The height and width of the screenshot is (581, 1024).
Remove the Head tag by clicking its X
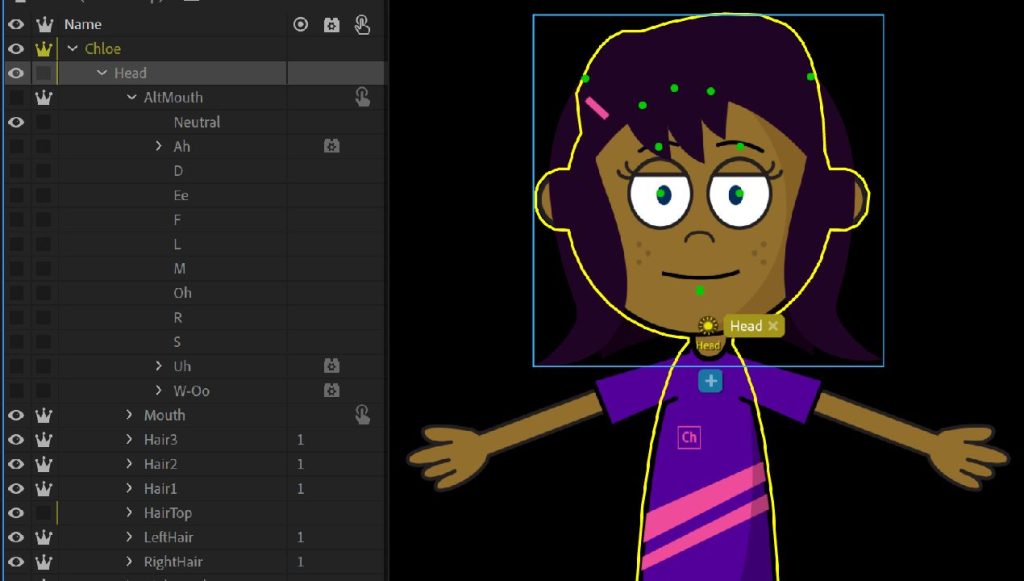(x=774, y=326)
